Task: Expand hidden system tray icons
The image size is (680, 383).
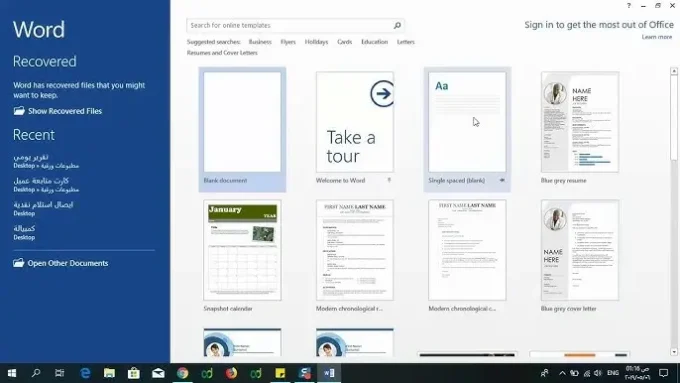Action: [562, 373]
